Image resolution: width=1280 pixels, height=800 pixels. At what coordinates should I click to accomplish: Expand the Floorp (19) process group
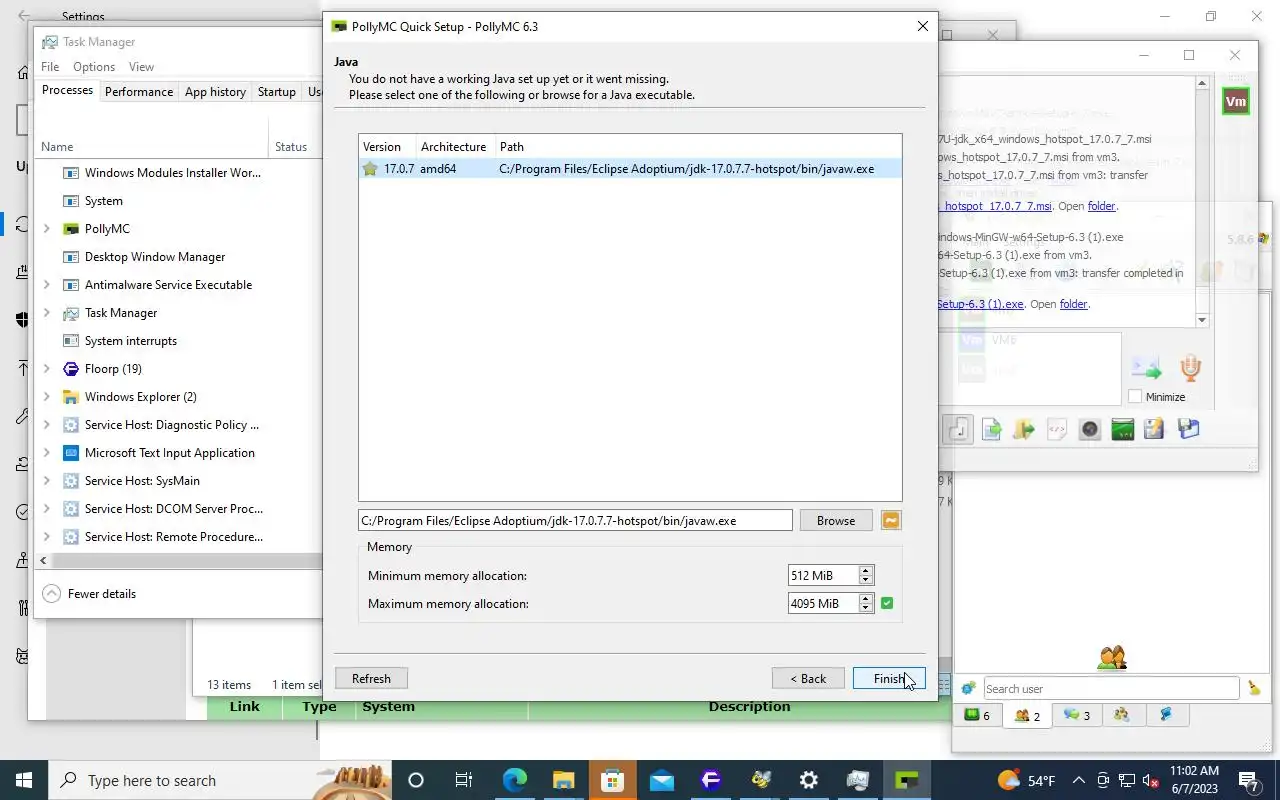click(x=46, y=369)
